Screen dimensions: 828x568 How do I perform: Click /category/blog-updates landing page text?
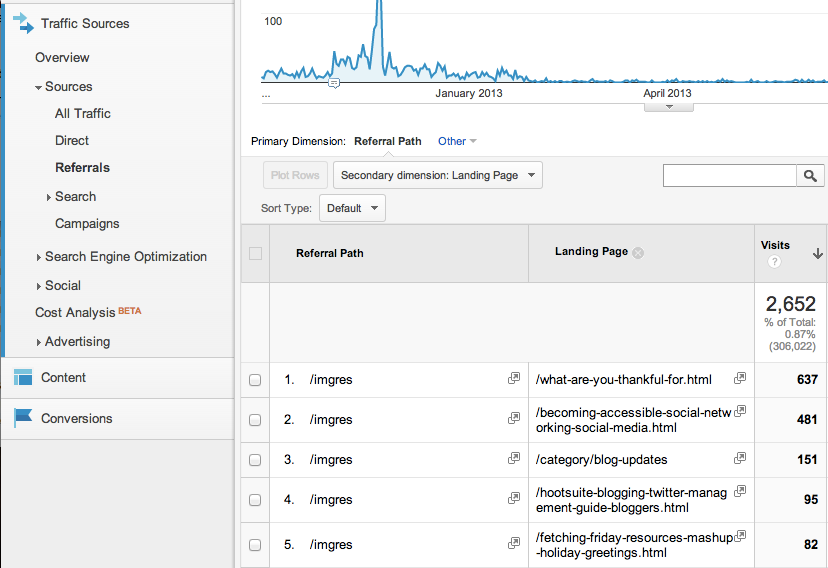point(601,460)
